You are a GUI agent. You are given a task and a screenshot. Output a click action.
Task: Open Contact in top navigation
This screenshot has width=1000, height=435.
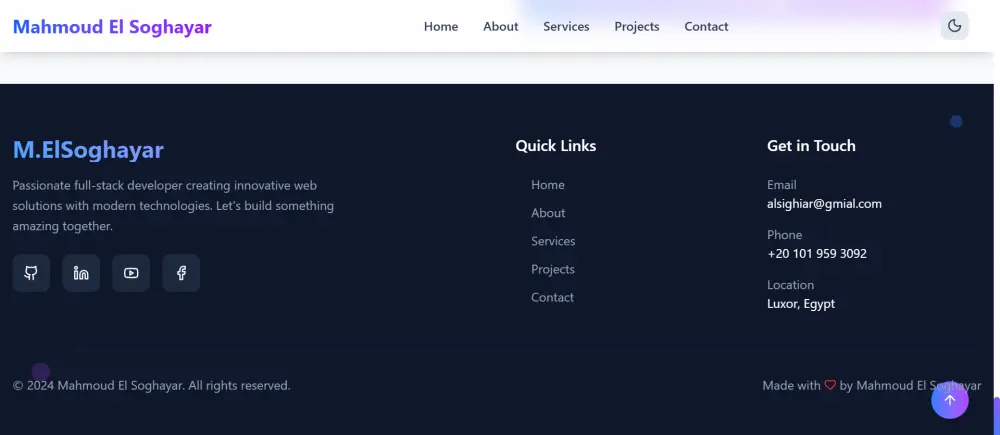[706, 26]
